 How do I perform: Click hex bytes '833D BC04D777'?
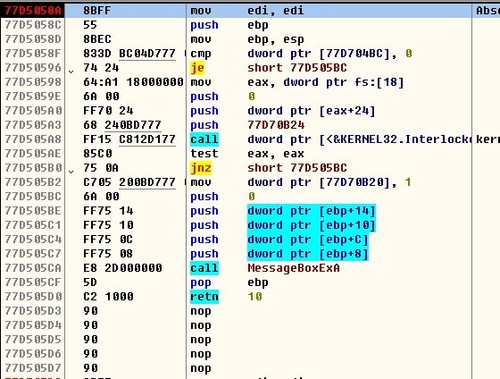(129, 54)
